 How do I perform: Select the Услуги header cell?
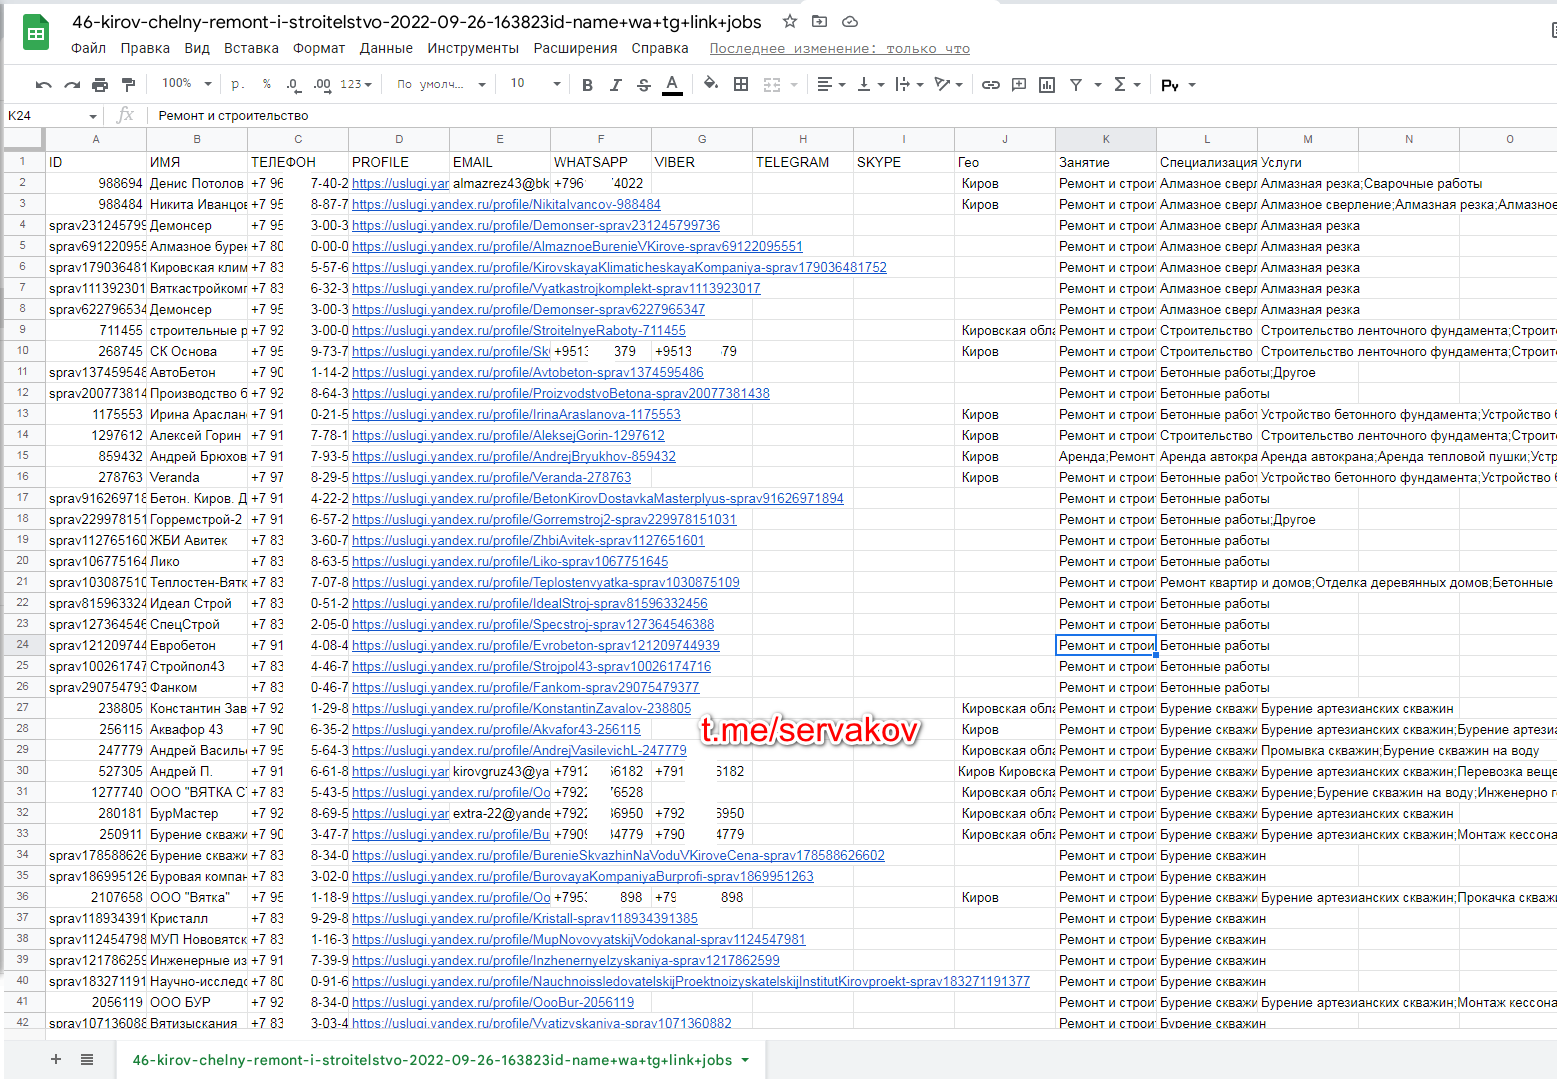[1308, 162]
